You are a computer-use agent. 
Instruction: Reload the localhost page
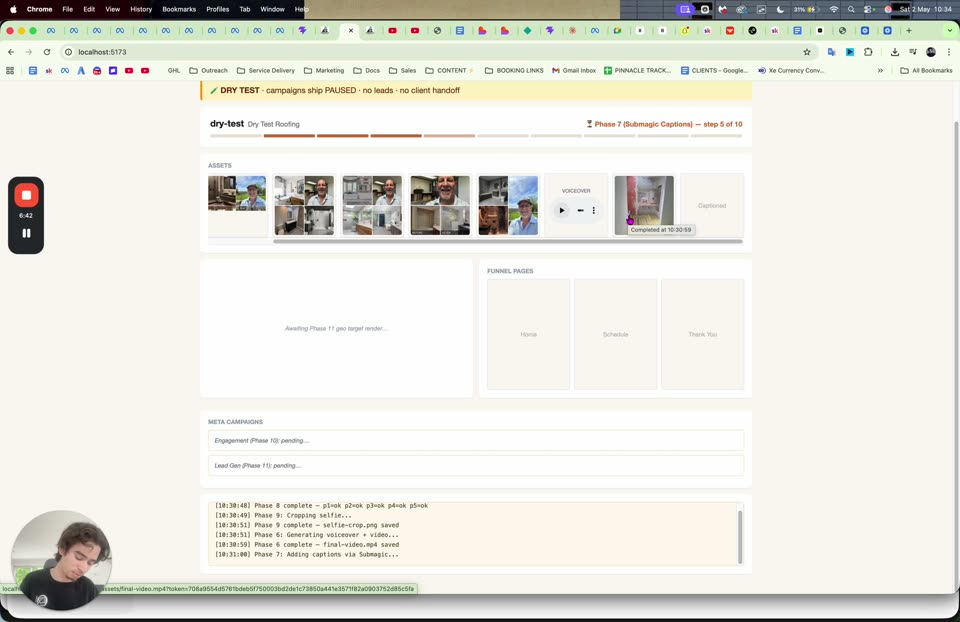pos(47,52)
